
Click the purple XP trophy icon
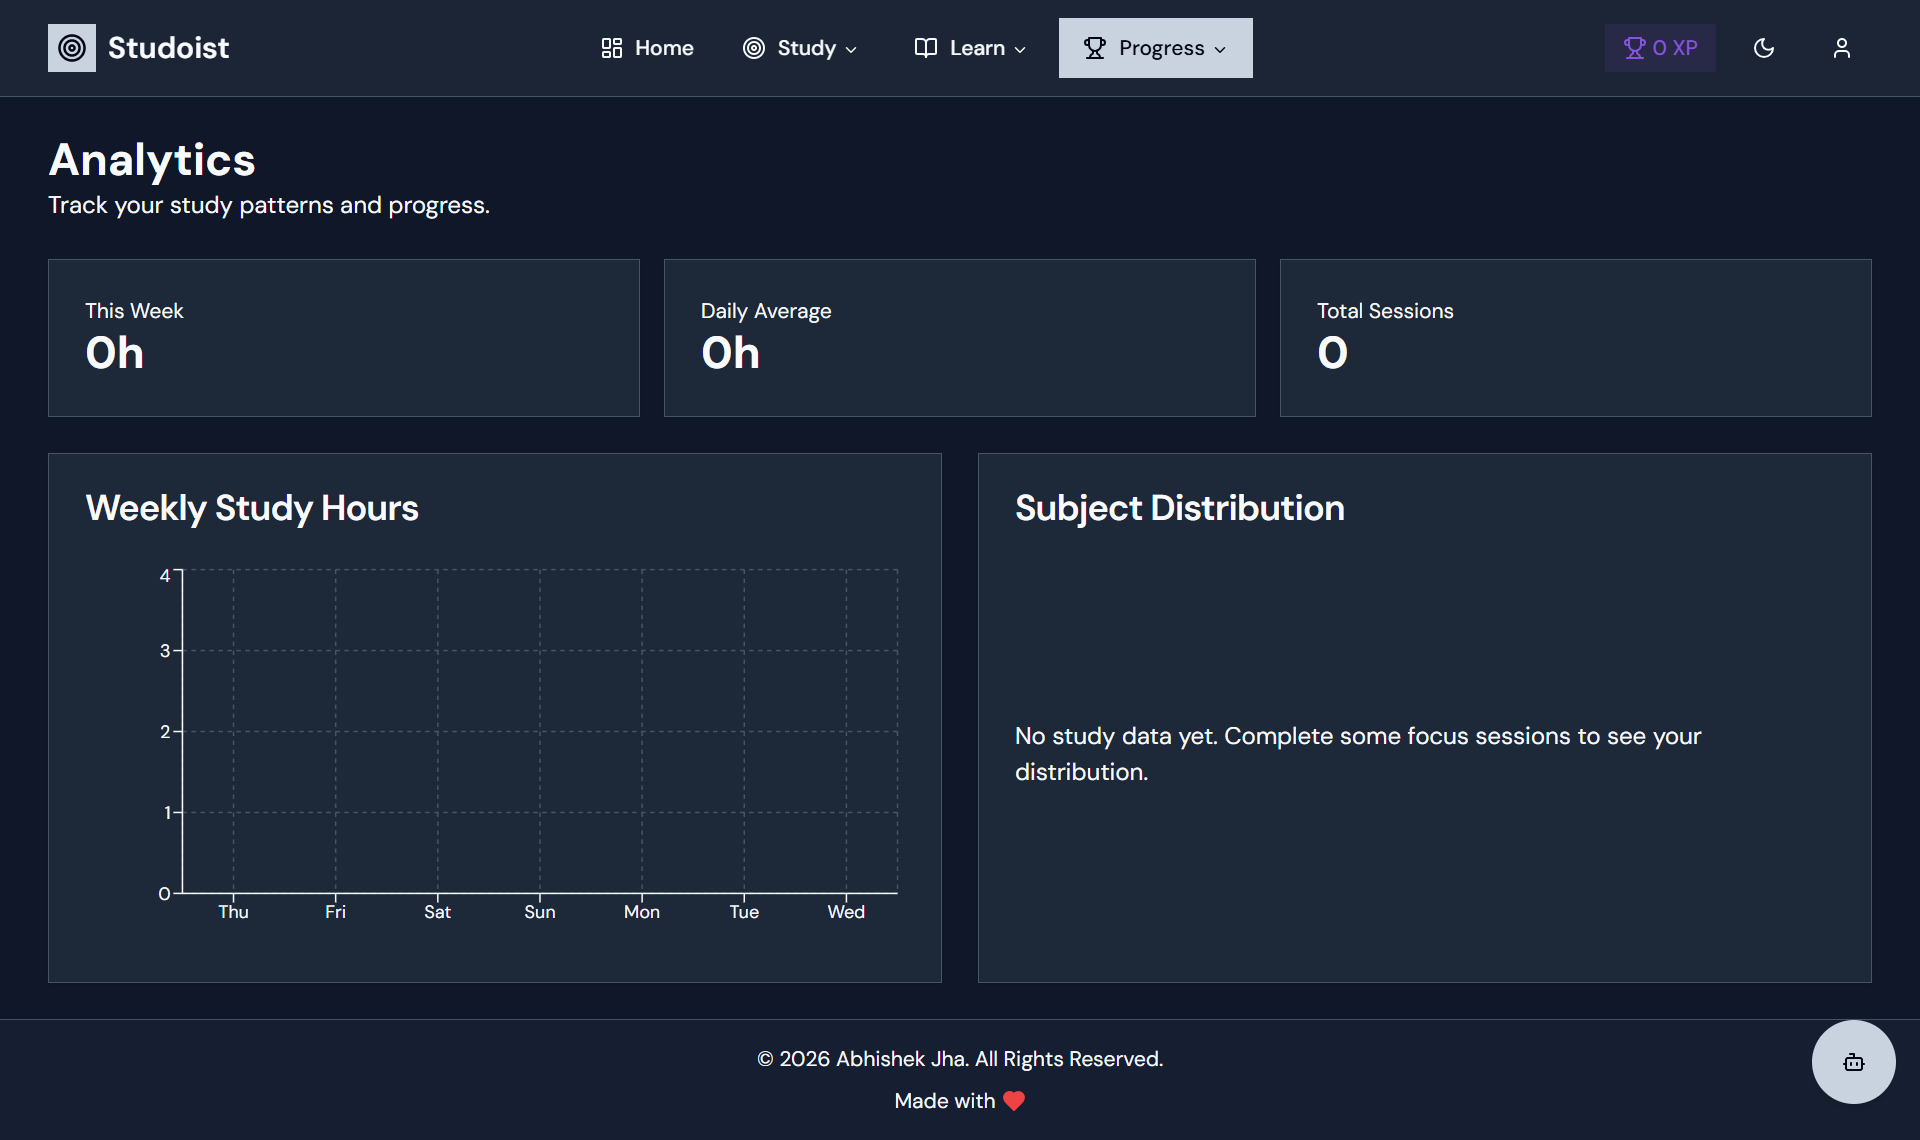coord(1634,48)
